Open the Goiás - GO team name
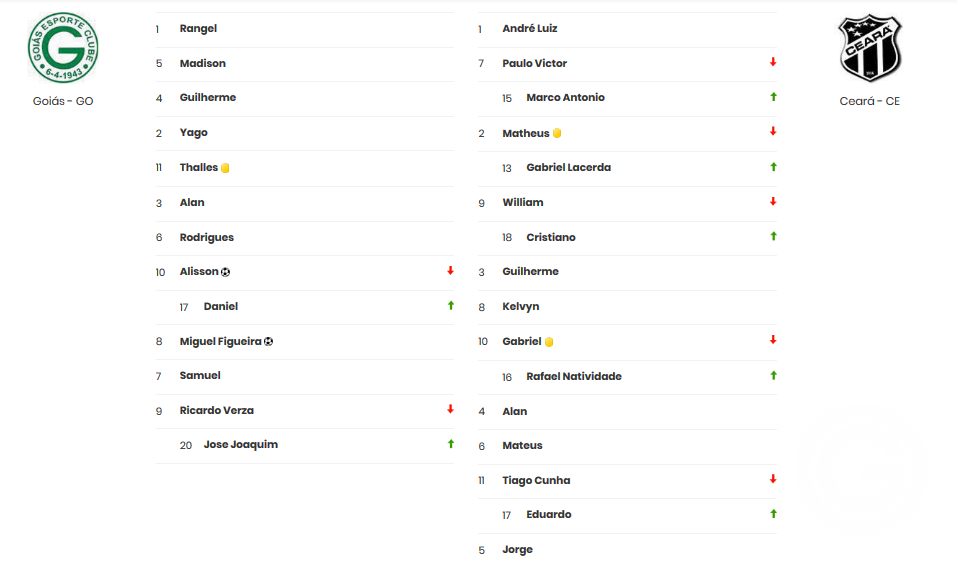Screen dimensions: 957x565 [x=63, y=101]
